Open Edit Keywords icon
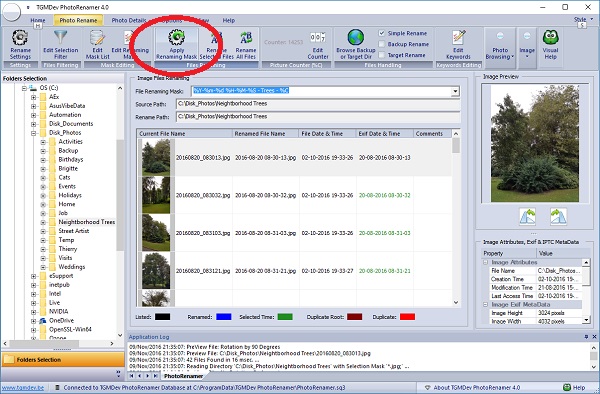 [458, 38]
